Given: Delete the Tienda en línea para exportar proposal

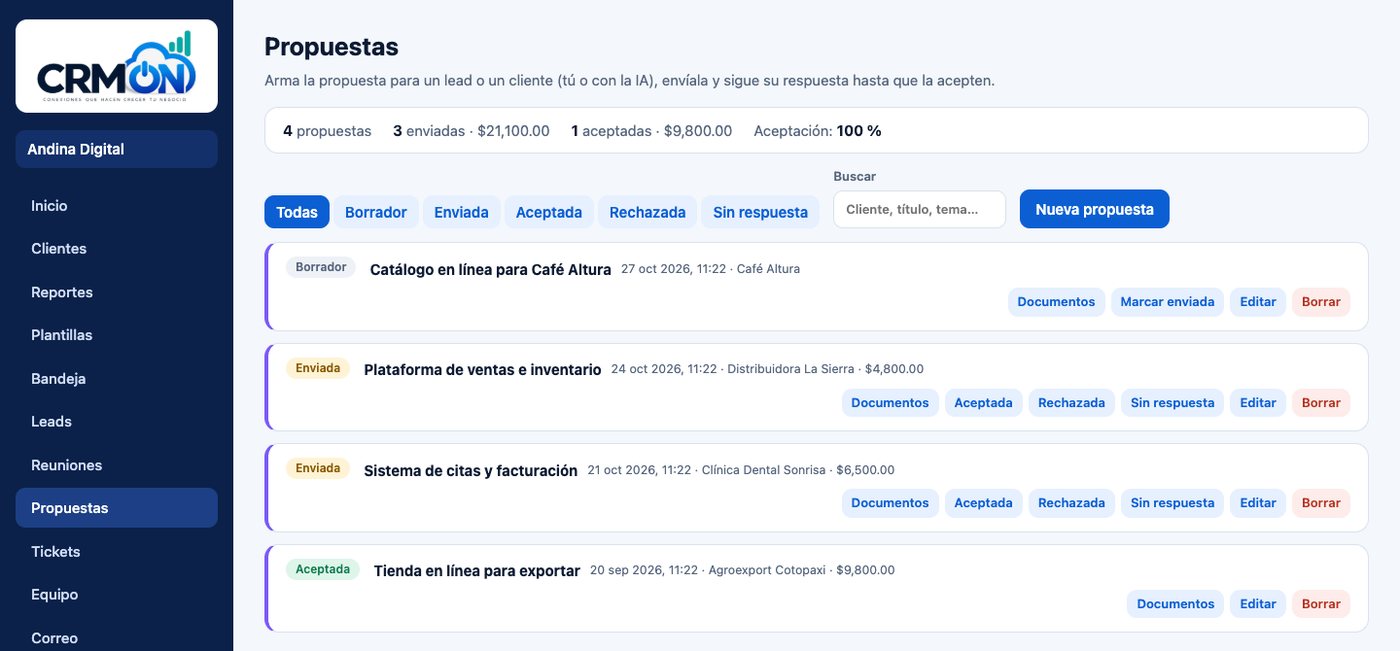Looking at the screenshot, I should tap(1321, 604).
